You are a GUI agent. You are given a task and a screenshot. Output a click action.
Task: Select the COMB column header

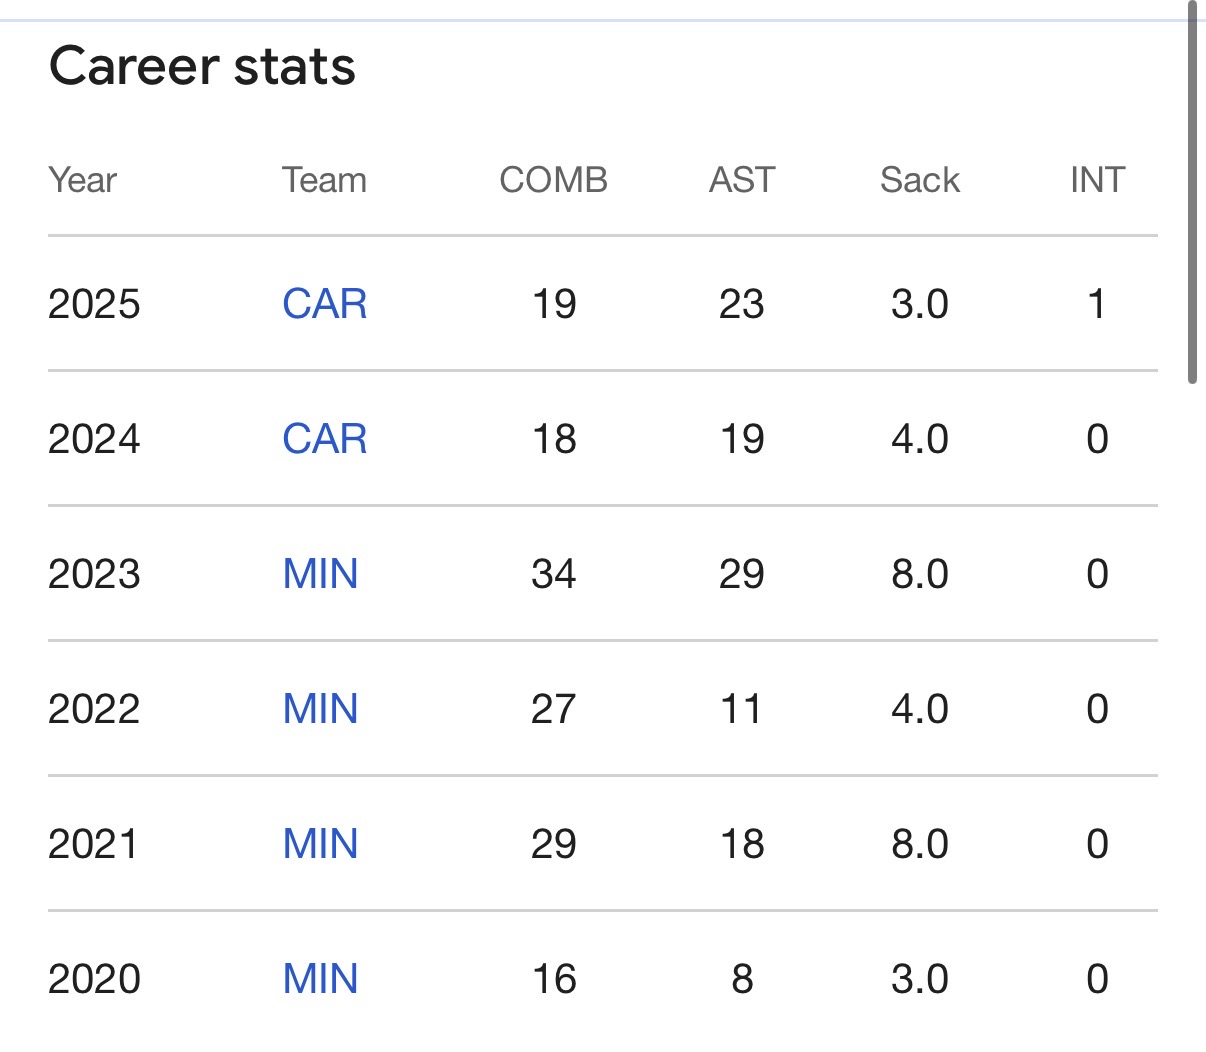tap(553, 180)
